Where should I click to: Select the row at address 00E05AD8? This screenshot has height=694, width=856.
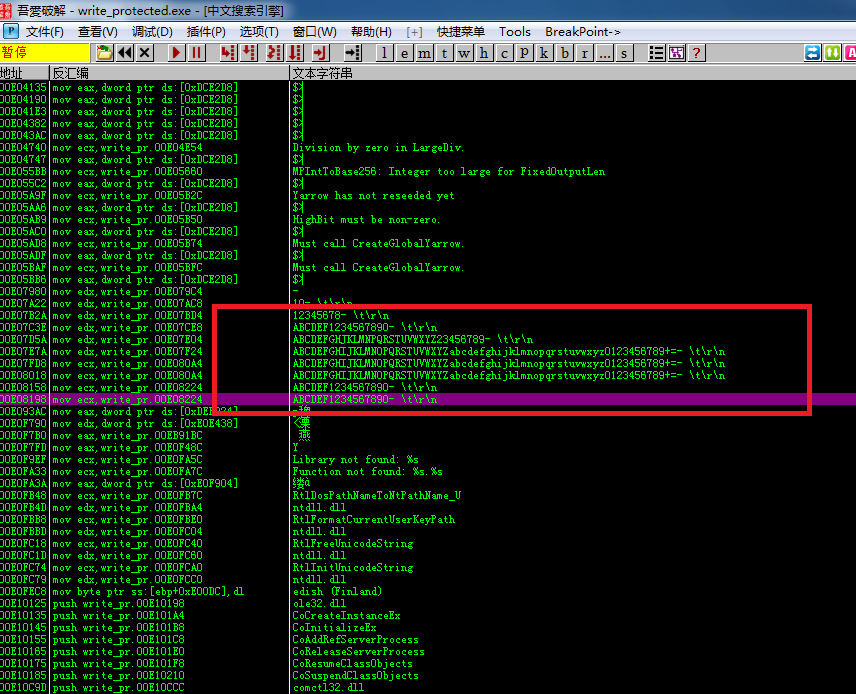(x=428, y=244)
